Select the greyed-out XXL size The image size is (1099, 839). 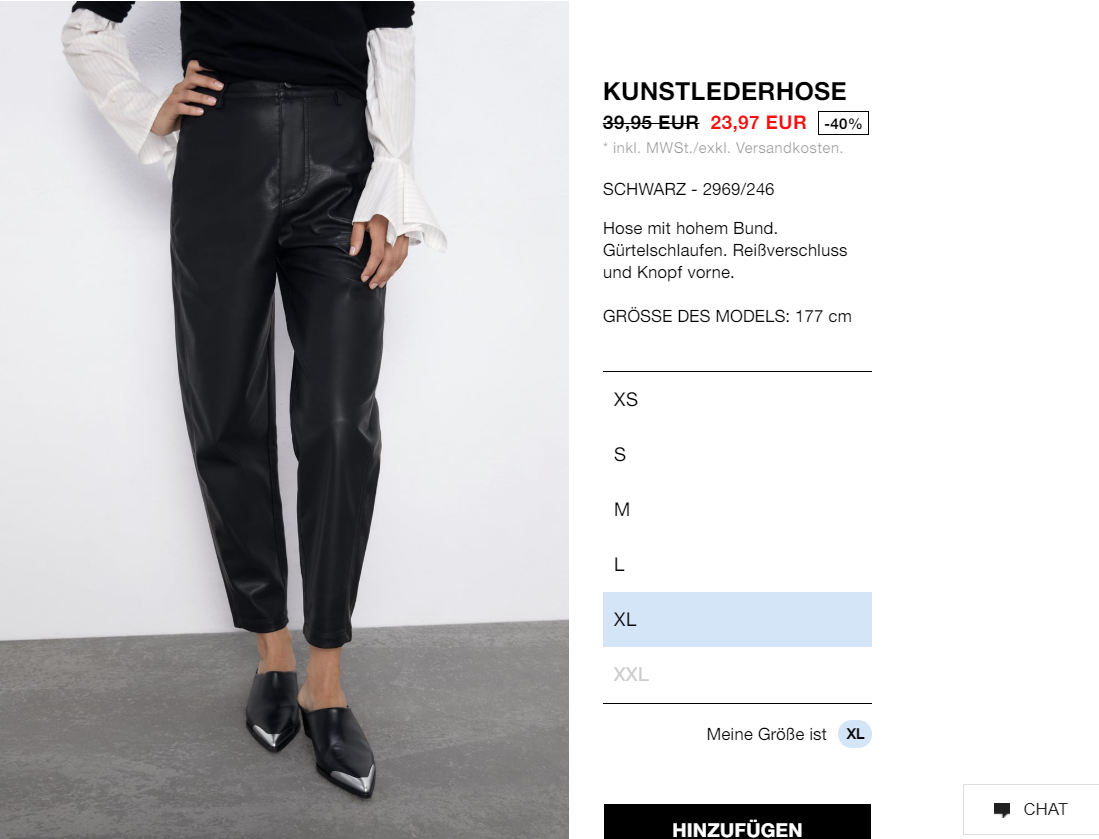pyautogui.click(x=737, y=674)
